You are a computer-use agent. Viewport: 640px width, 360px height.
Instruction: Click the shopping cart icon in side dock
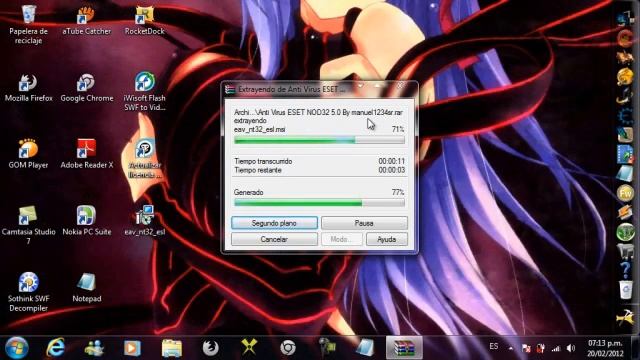[x=625, y=251]
